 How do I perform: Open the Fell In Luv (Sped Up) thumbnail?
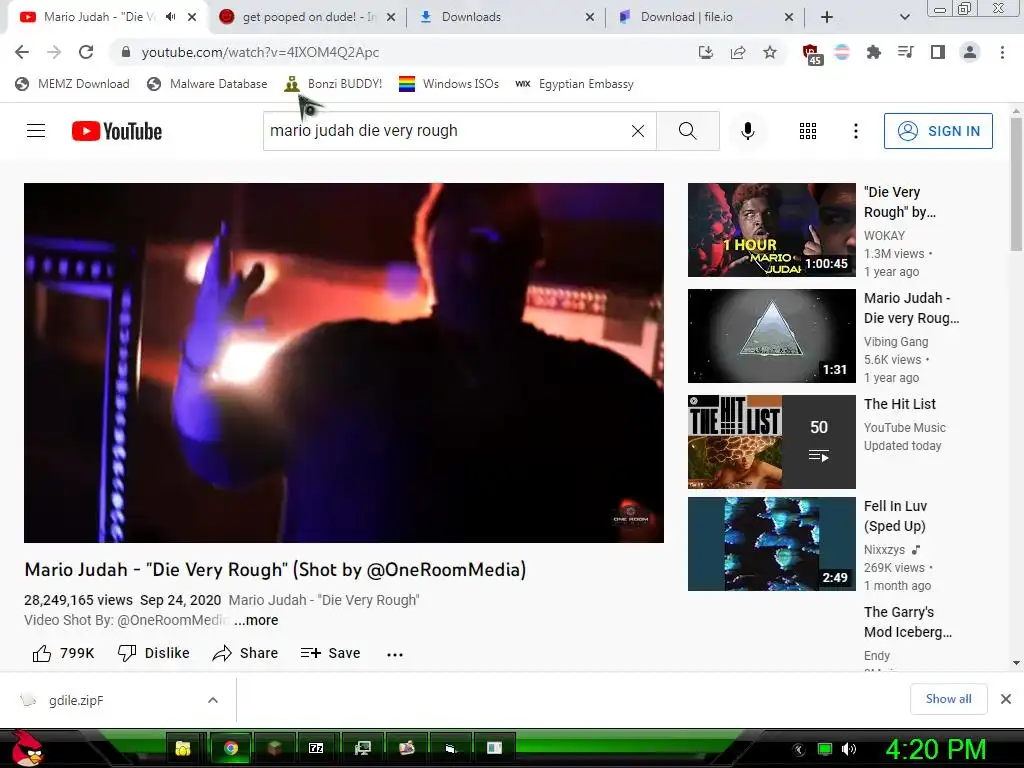[771, 544]
